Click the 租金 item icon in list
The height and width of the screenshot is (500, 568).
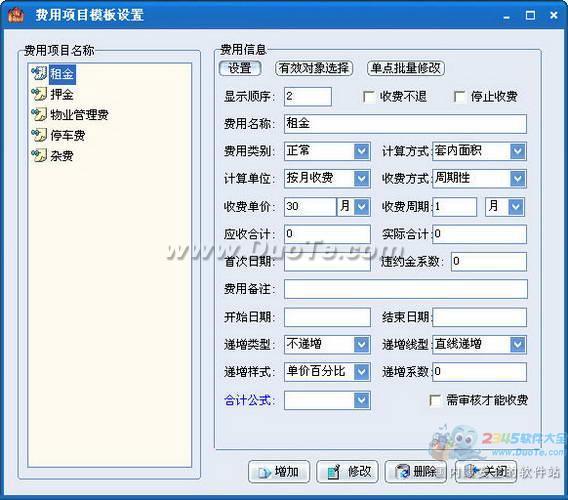[x=39, y=73]
